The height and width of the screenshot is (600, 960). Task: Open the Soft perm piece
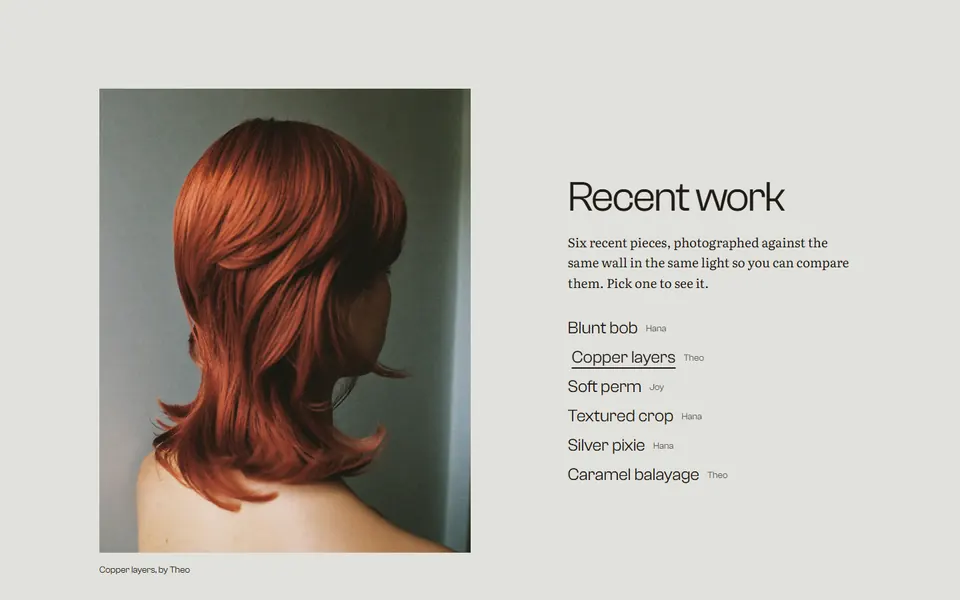pyautogui.click(x=604, y=387)
